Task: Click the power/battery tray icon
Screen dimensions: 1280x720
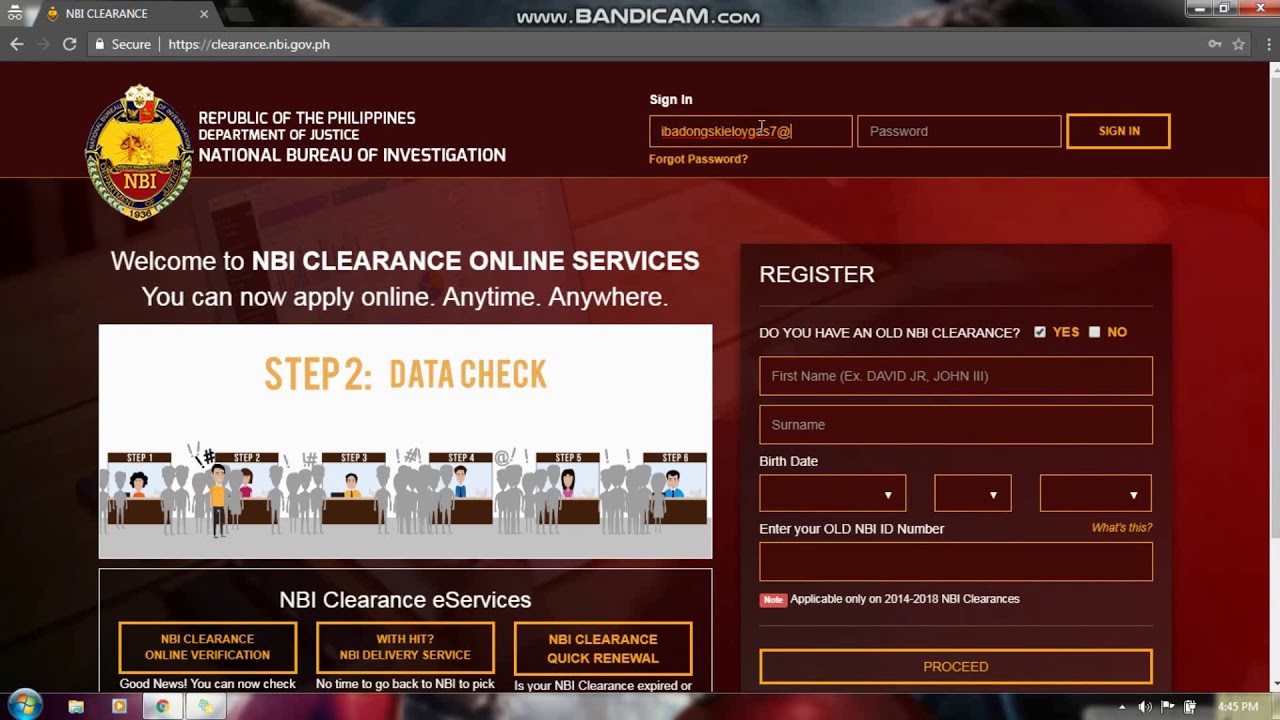Action: pos(1190,707)
